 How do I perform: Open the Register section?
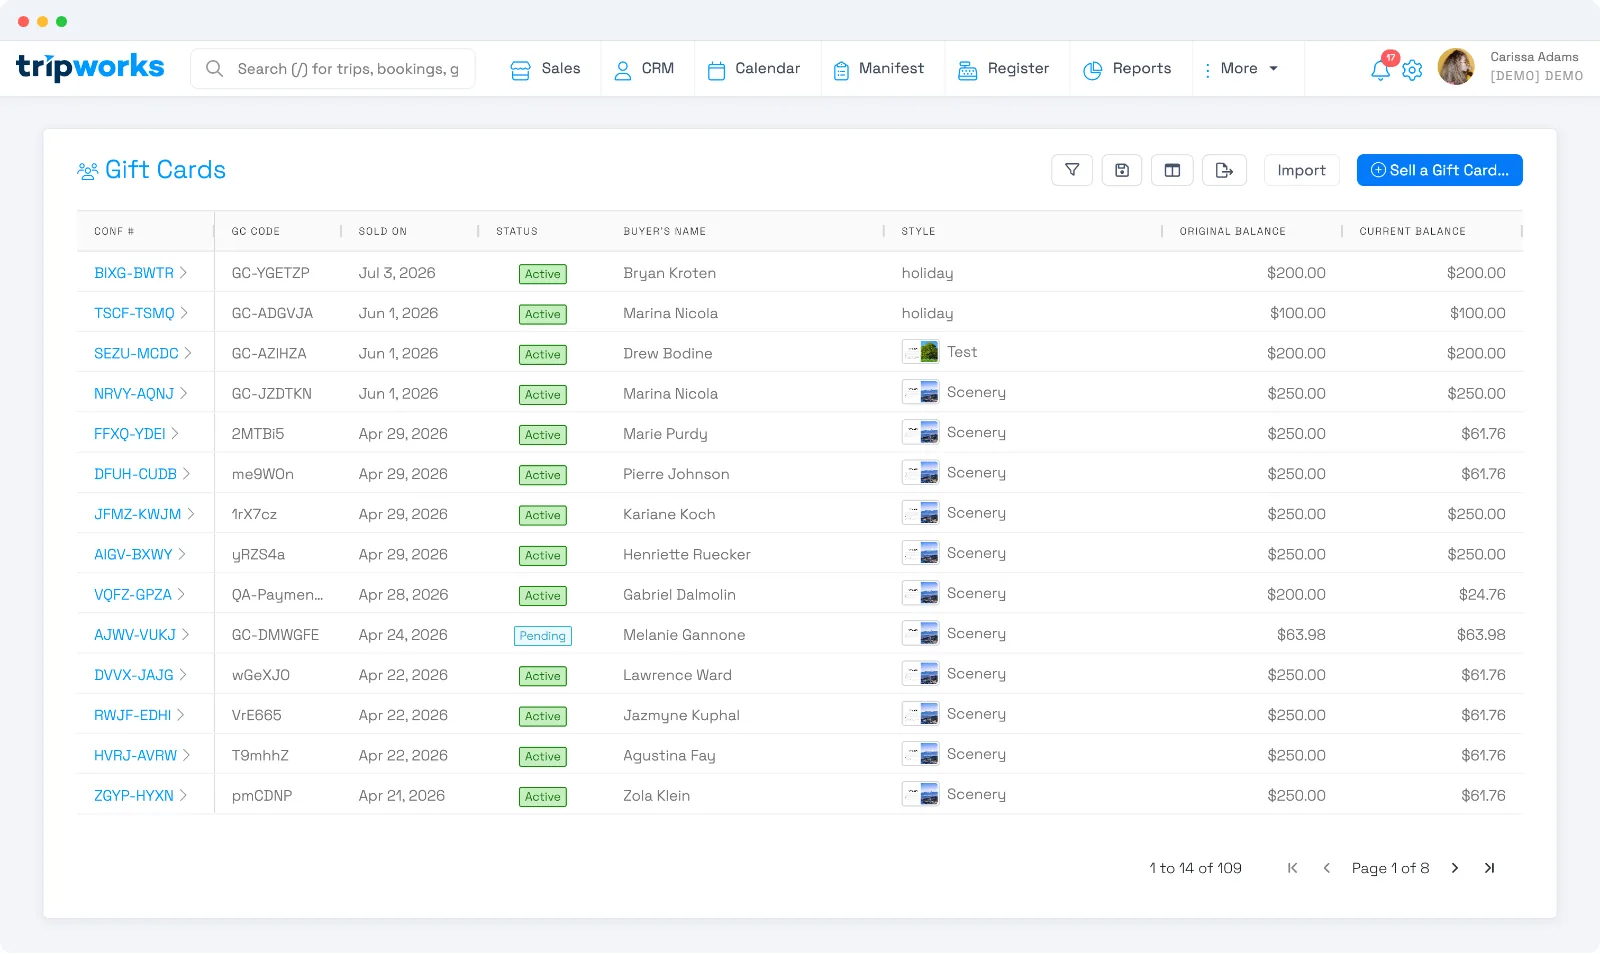[x=1003, y=69]
